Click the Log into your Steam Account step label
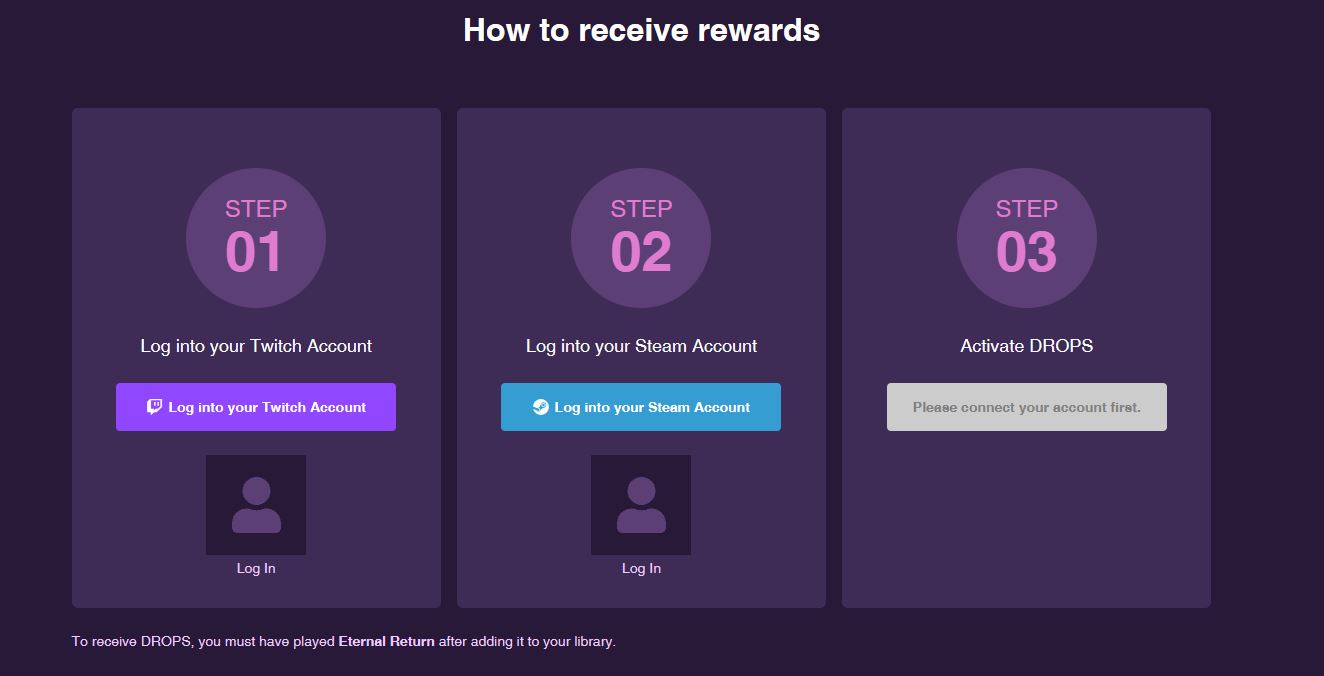Screen dimensions: 1324x676 [x=640, y=345]
